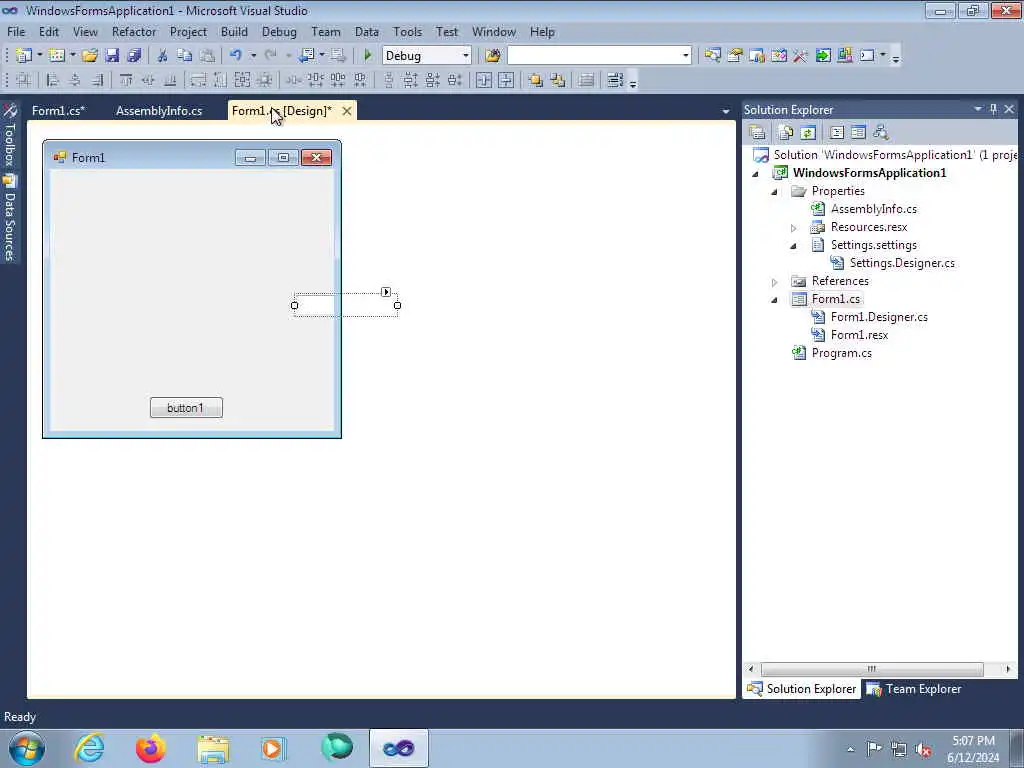
Task: Open the Undo history dropdown arrow
Action: pos(253,56)
